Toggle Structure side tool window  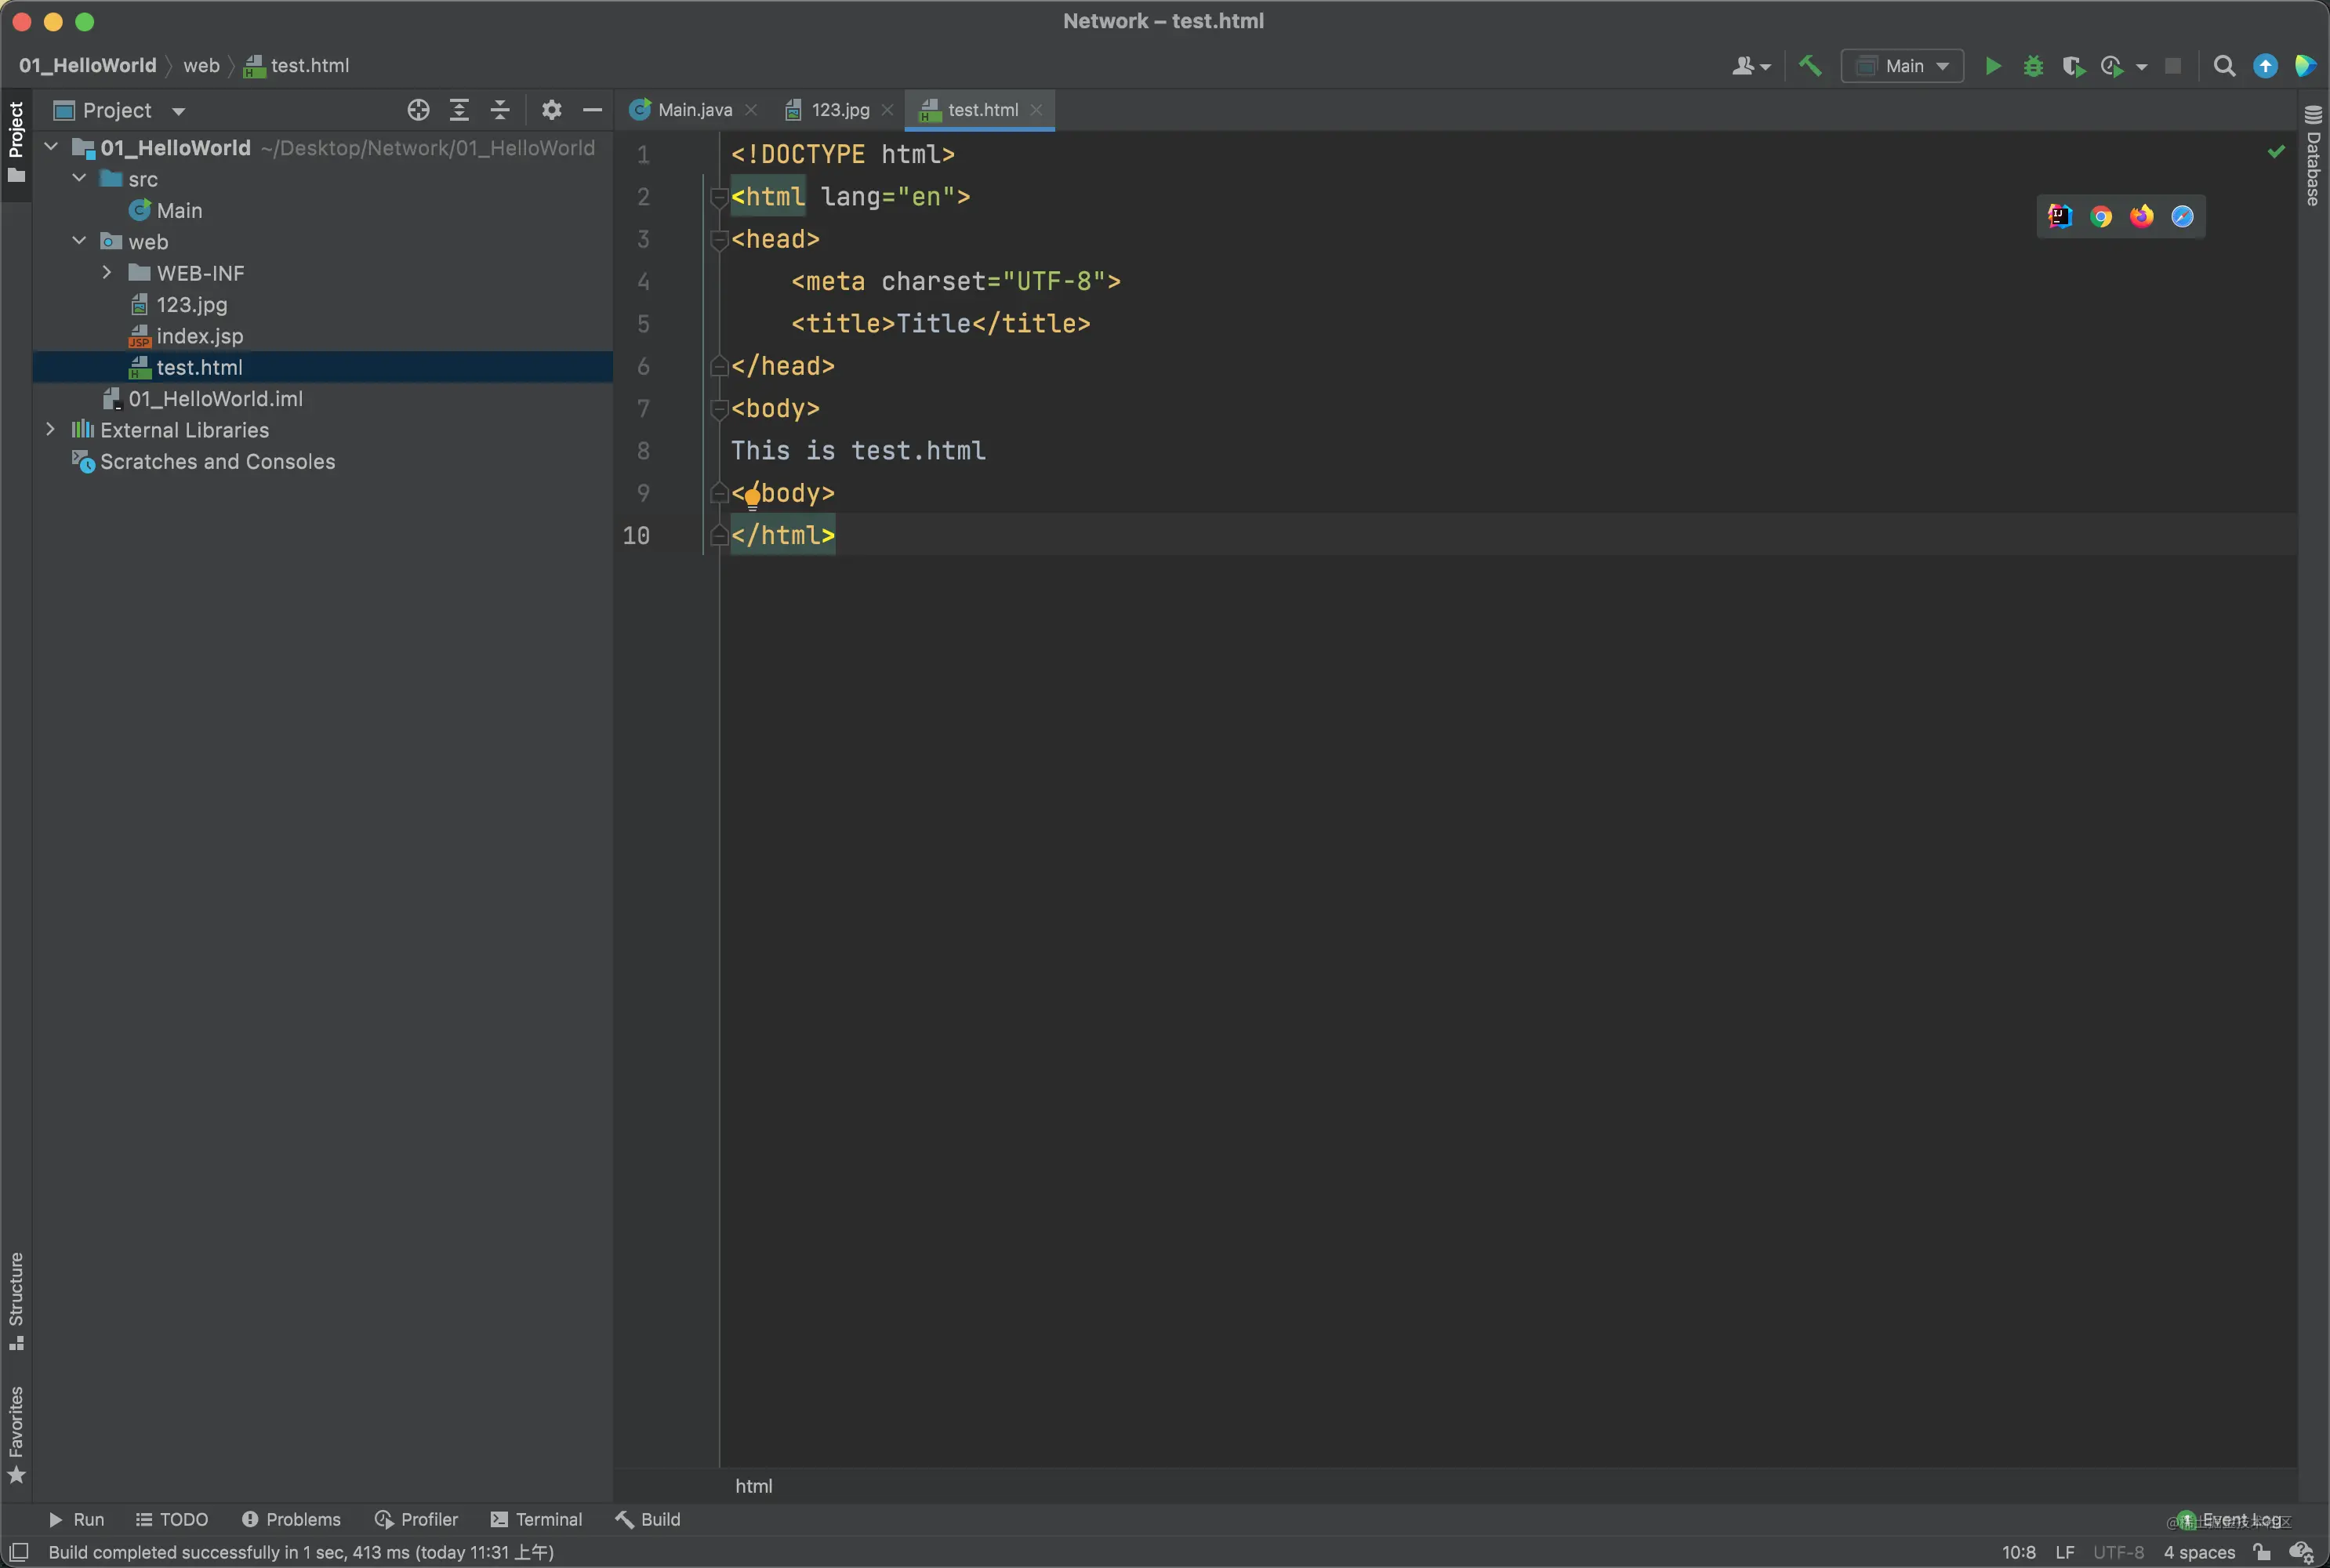click(x=16, y=1300)
